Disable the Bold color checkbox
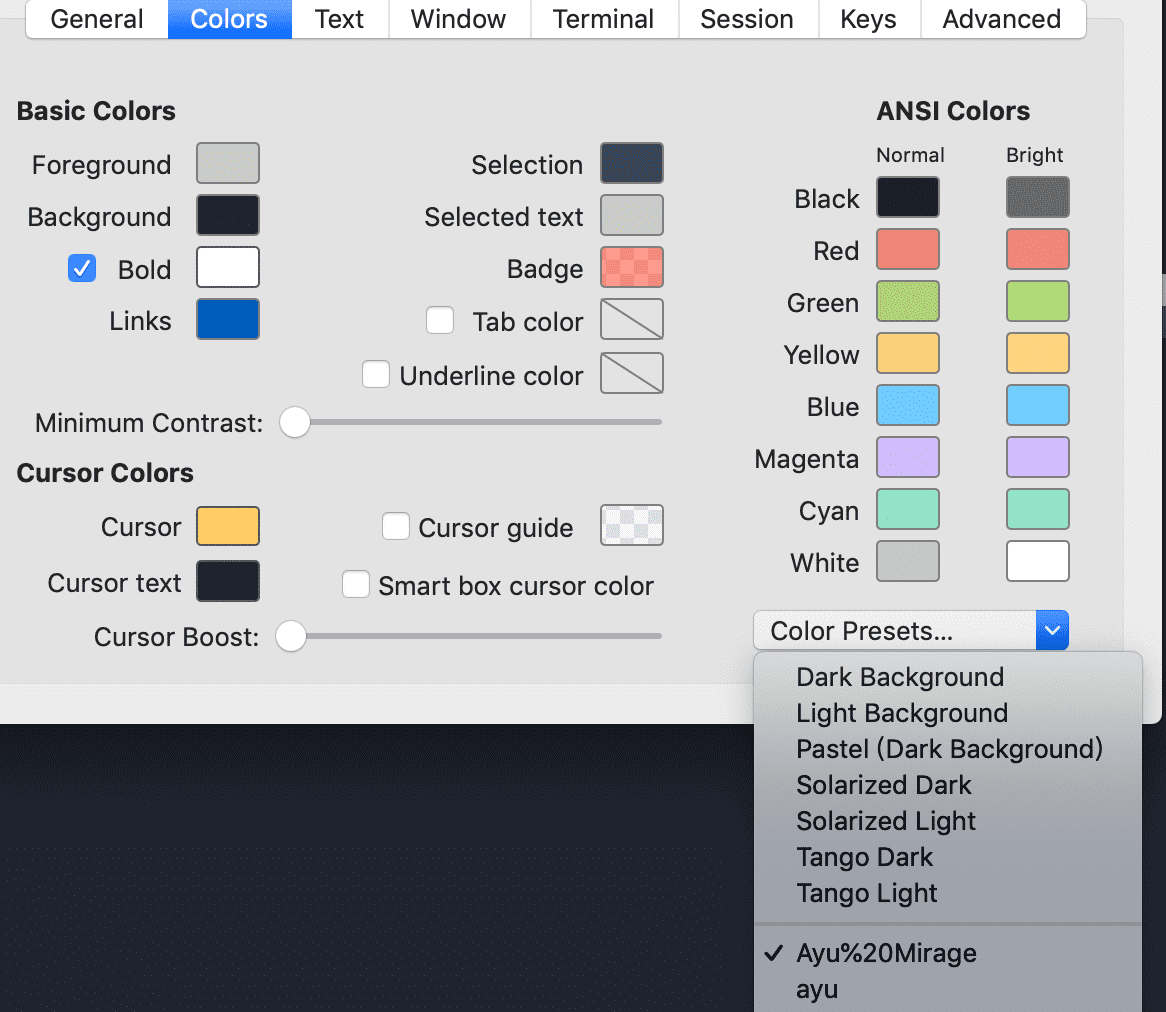Viewport: 1166px width, 1012px height. point(82,268)
